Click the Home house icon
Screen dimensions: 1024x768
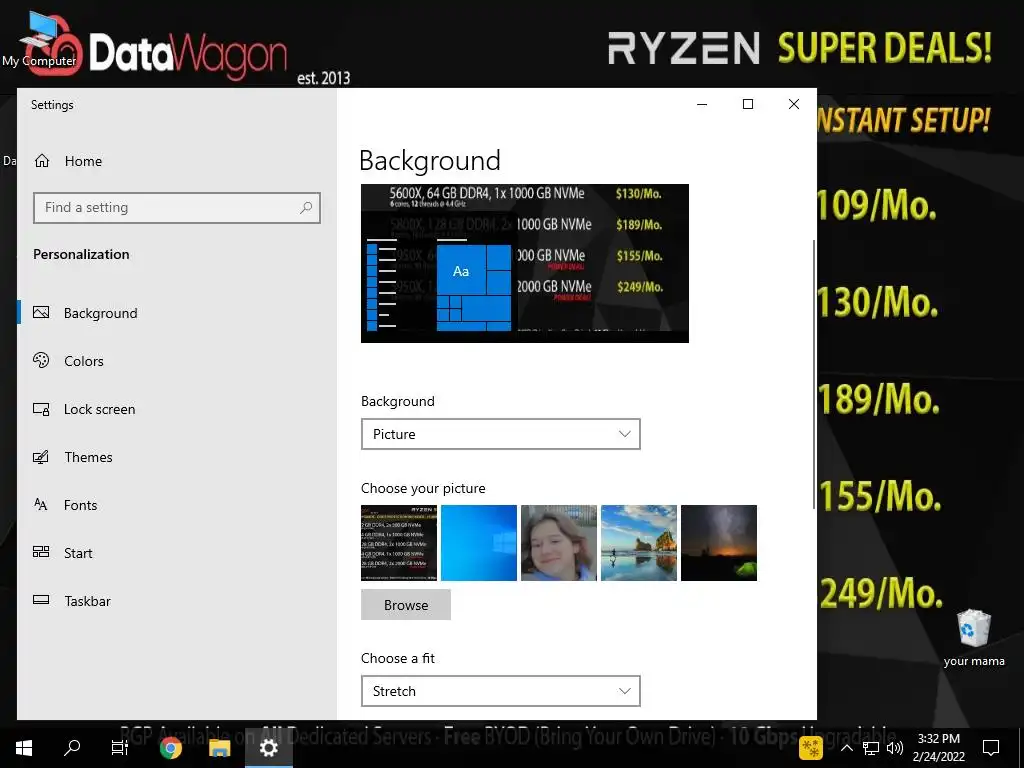pos(42,161)
